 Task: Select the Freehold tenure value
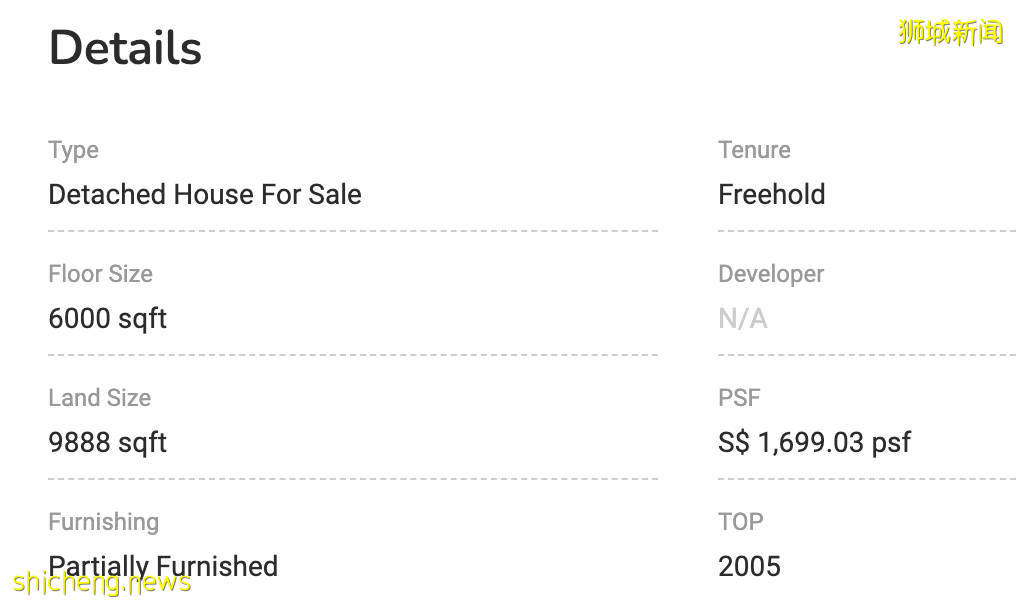(771, 194)
